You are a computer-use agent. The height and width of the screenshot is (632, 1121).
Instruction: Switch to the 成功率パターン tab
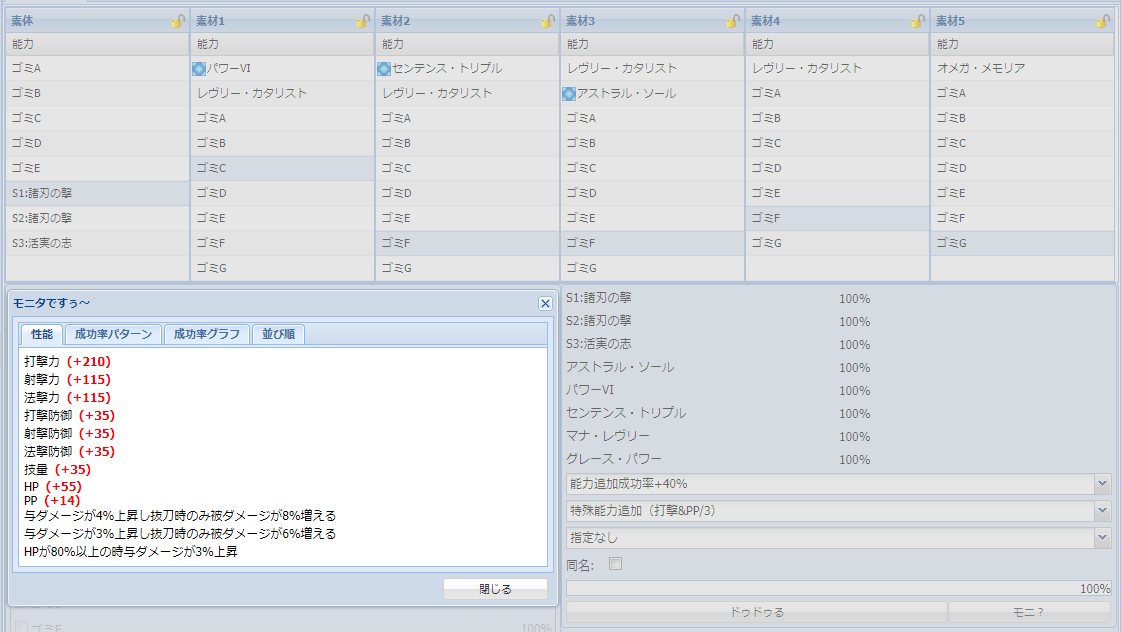113,335
